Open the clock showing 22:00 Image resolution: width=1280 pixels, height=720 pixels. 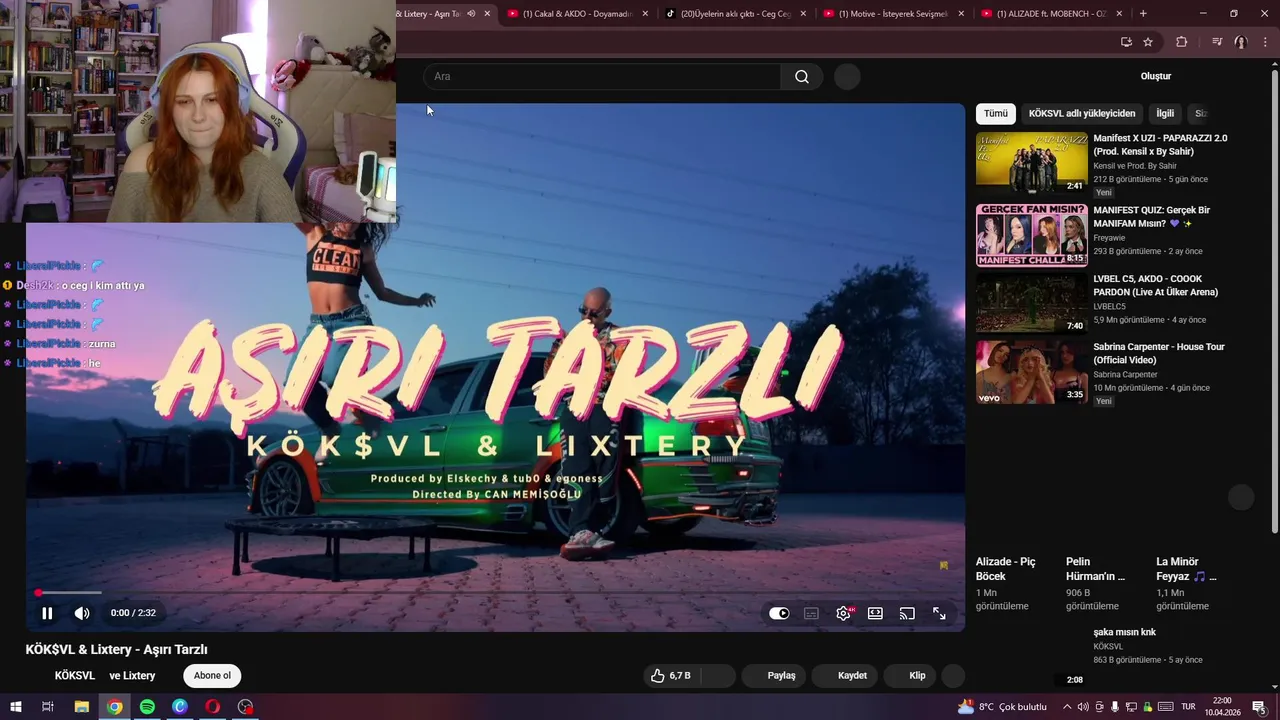click(1222, 707)
